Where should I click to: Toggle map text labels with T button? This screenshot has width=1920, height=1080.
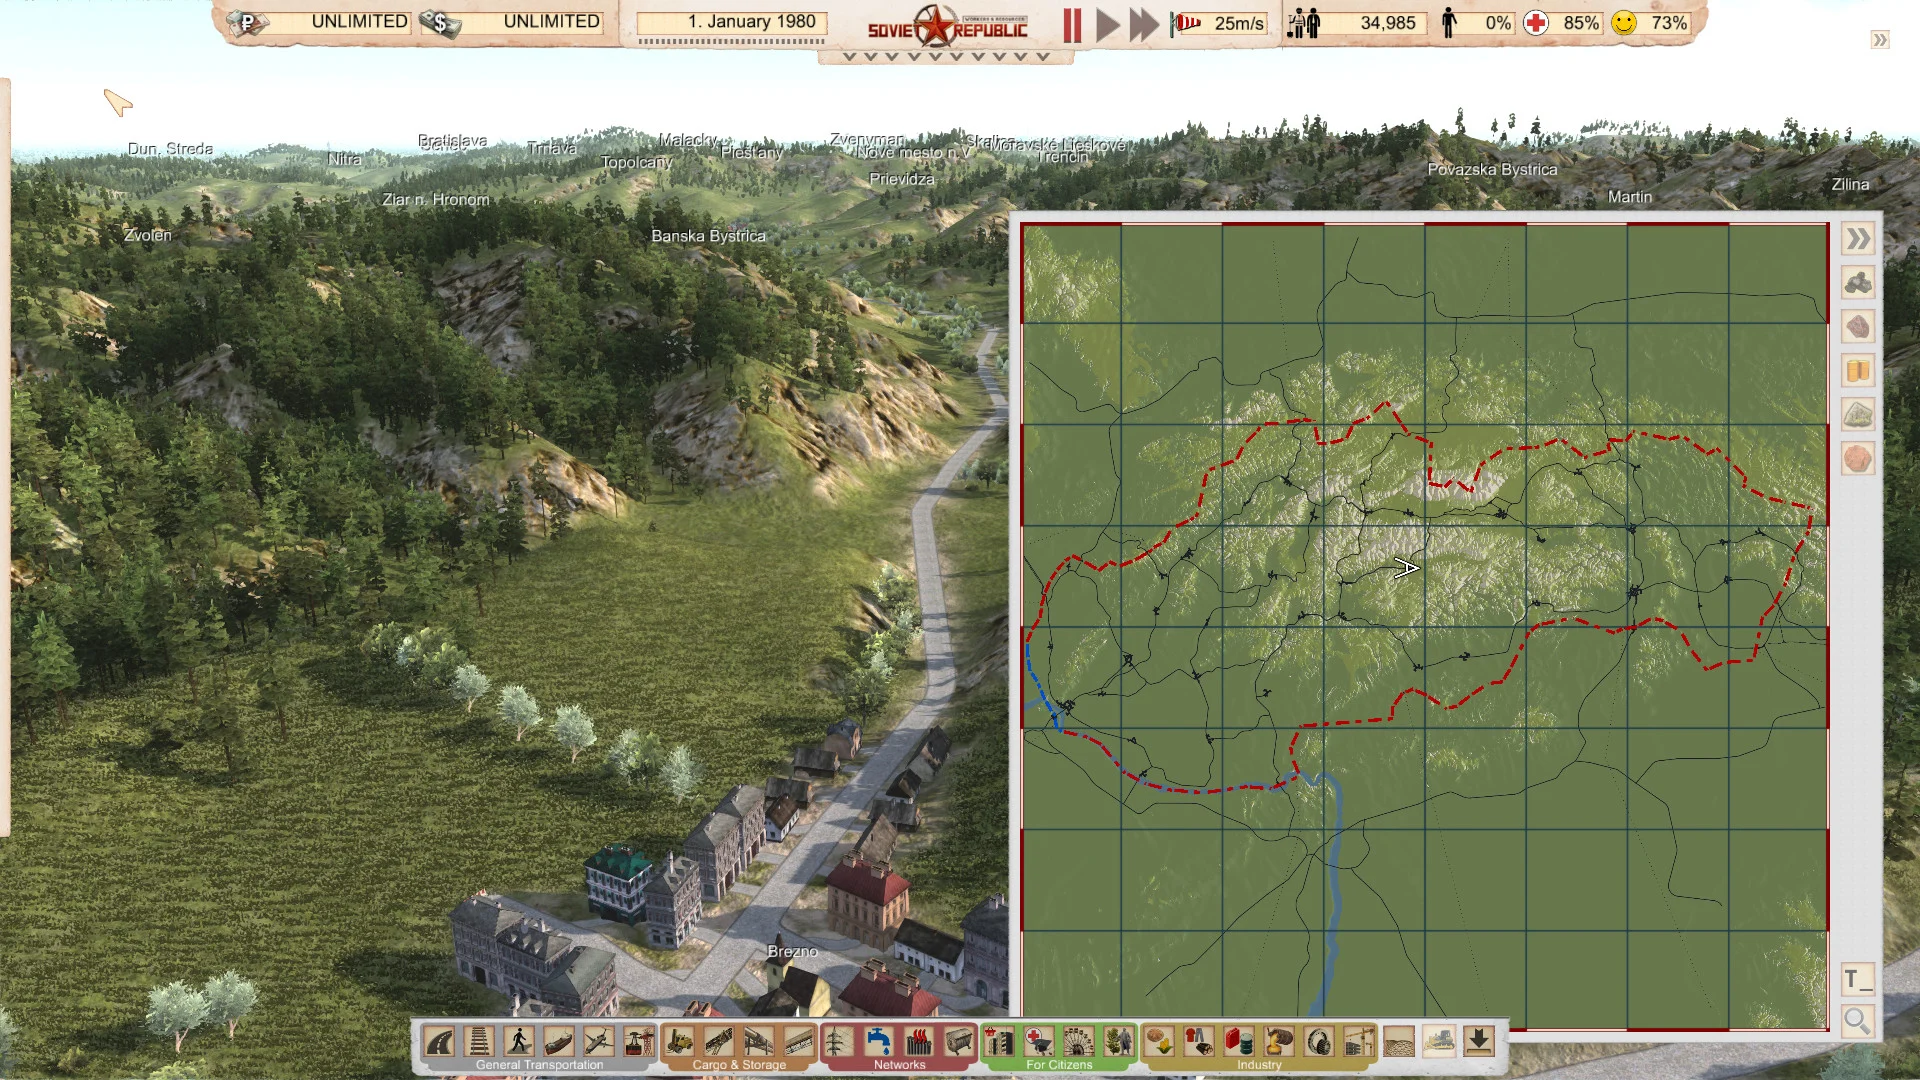coord(1857,979)
